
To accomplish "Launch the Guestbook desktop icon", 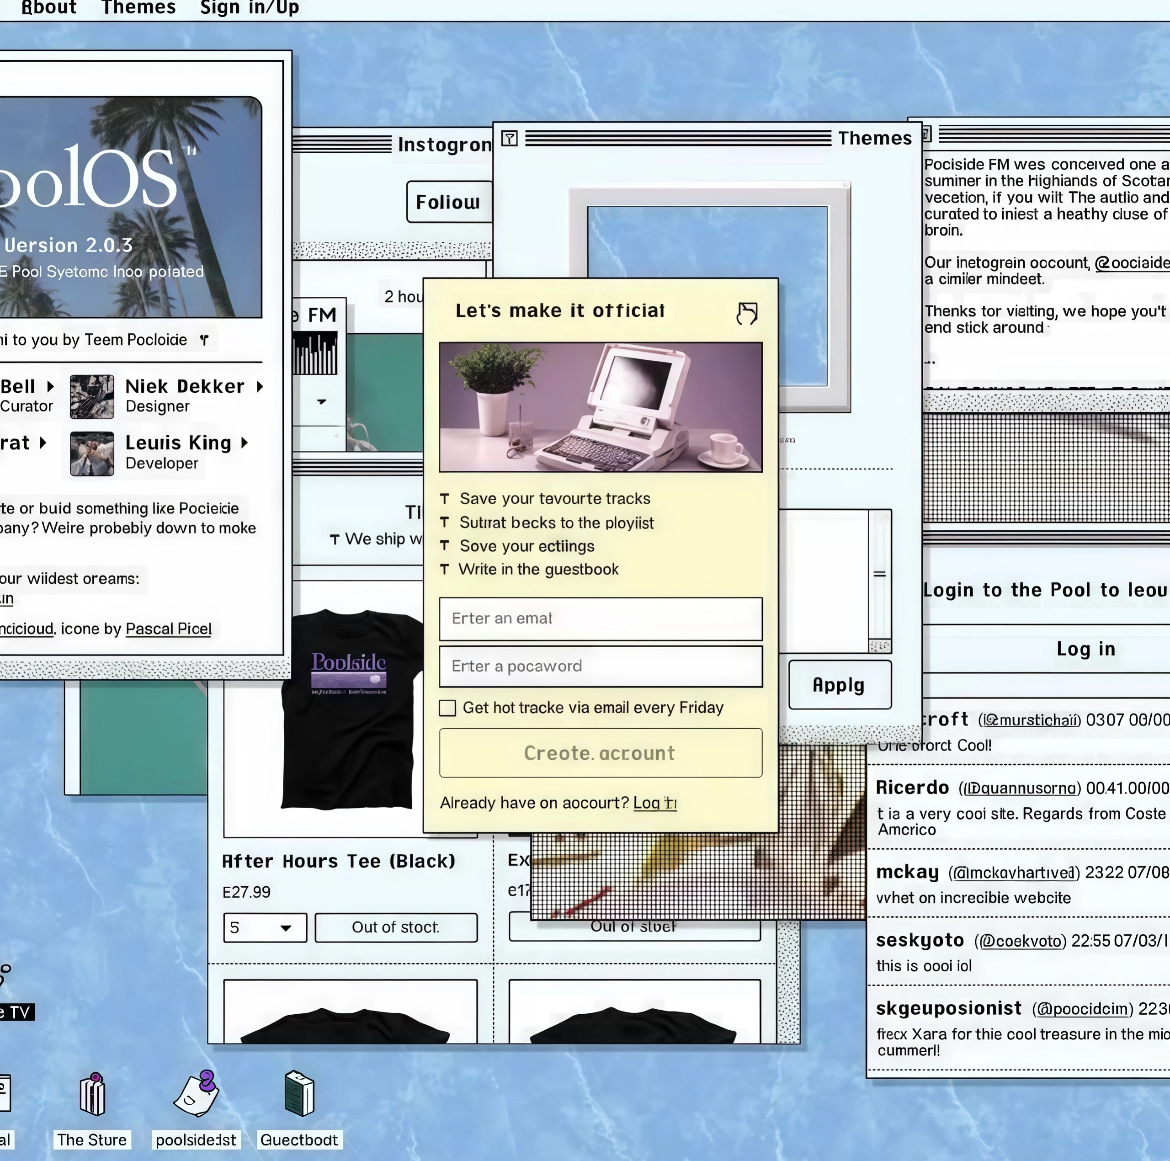I will pyautogui.click(x=299, y=1096).
